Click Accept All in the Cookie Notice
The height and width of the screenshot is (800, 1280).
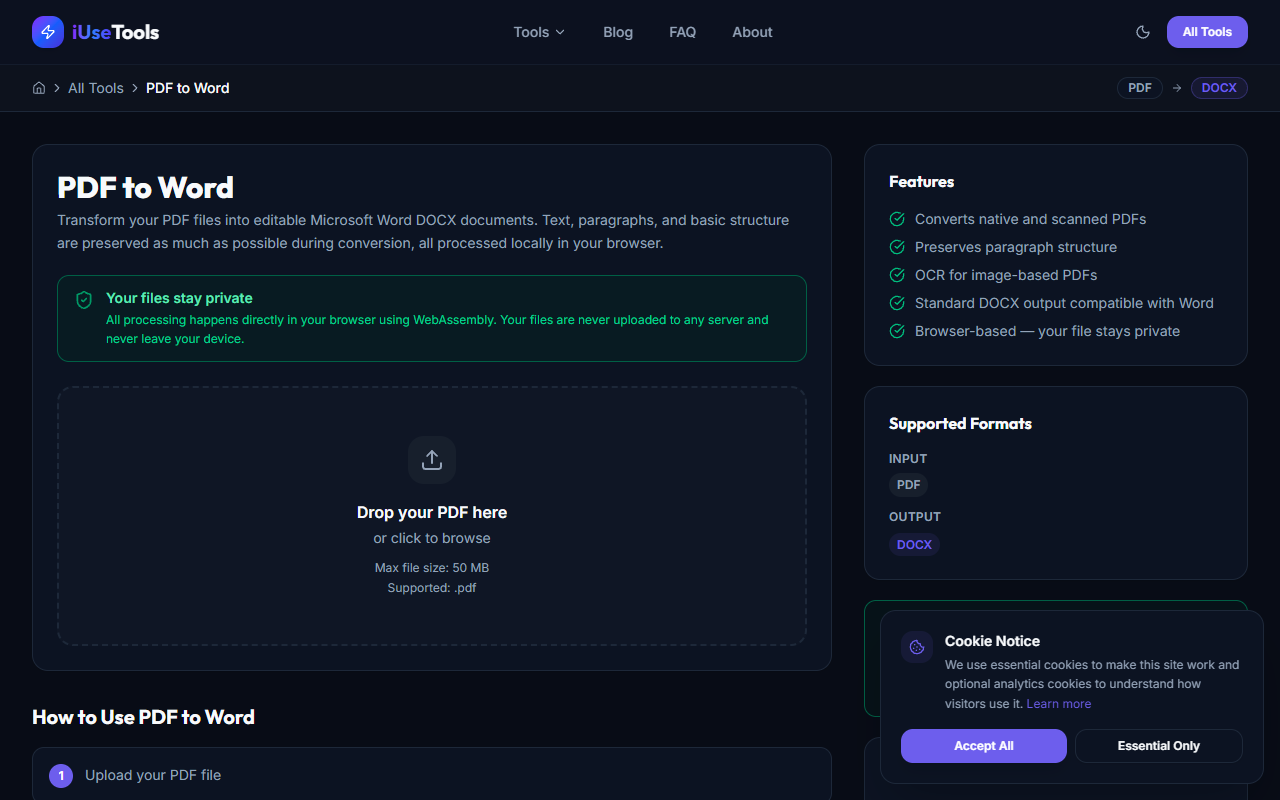[983, 745]
